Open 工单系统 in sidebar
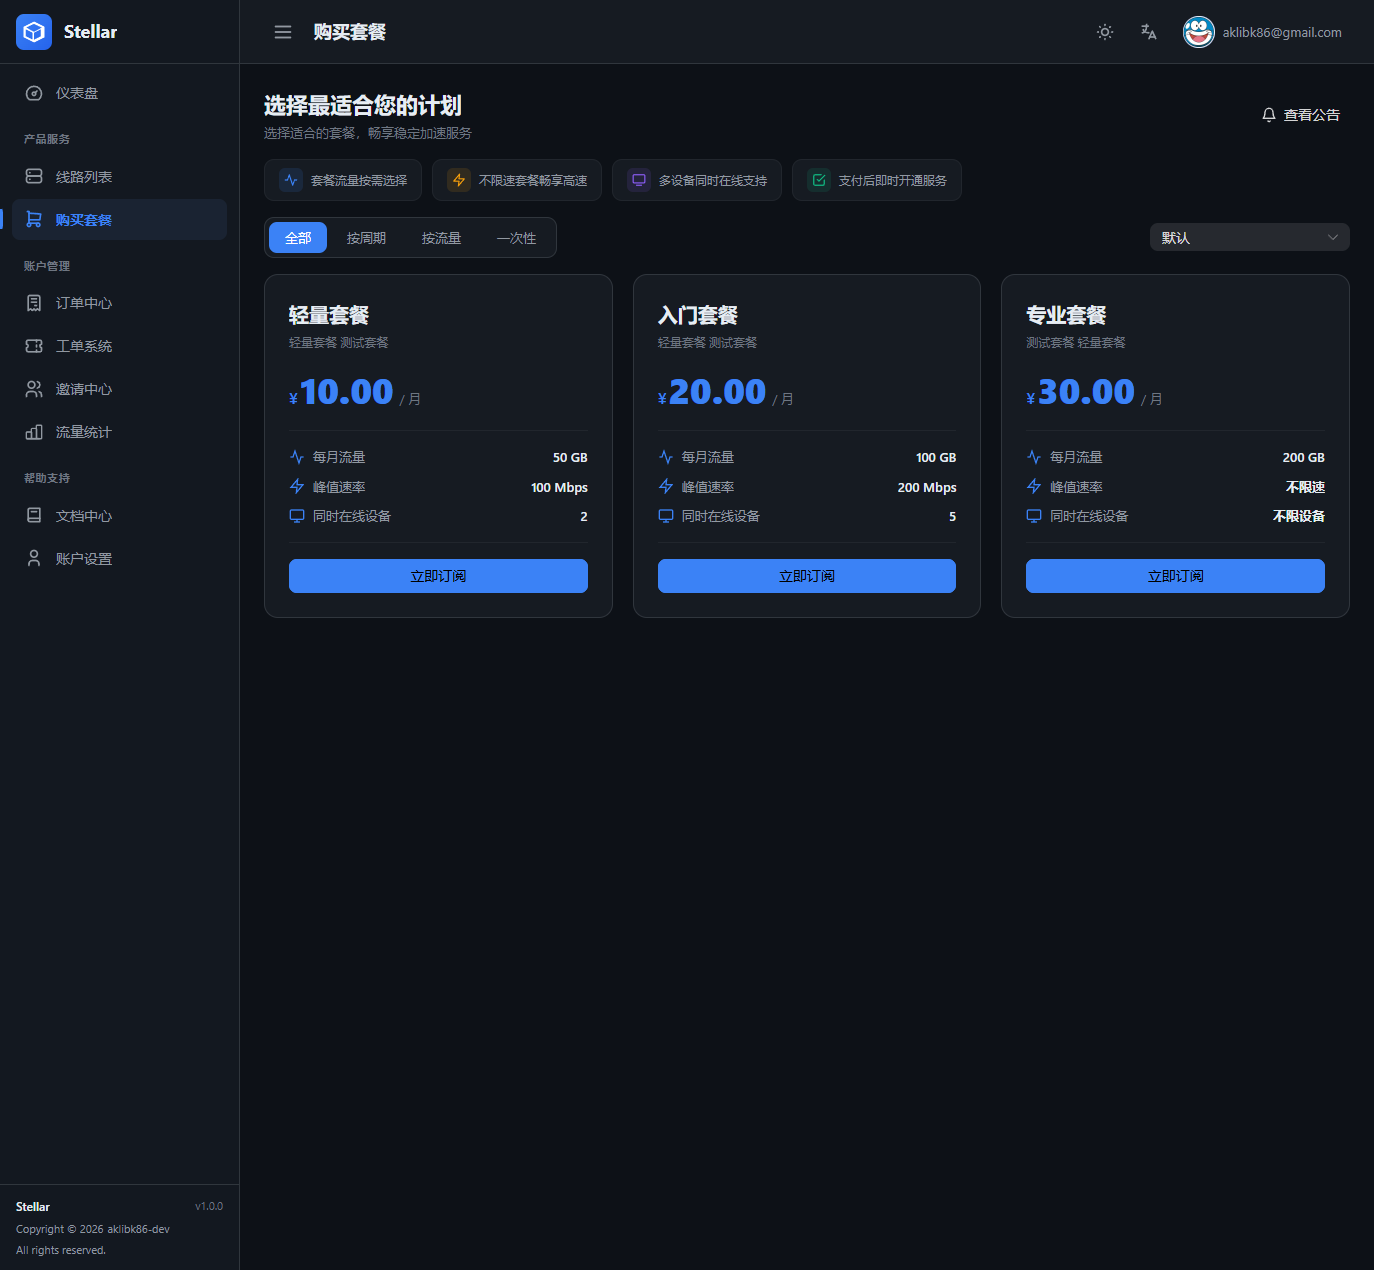Screen dimensions: 1374x1270 pyautogui.click(x=120, y=346)
